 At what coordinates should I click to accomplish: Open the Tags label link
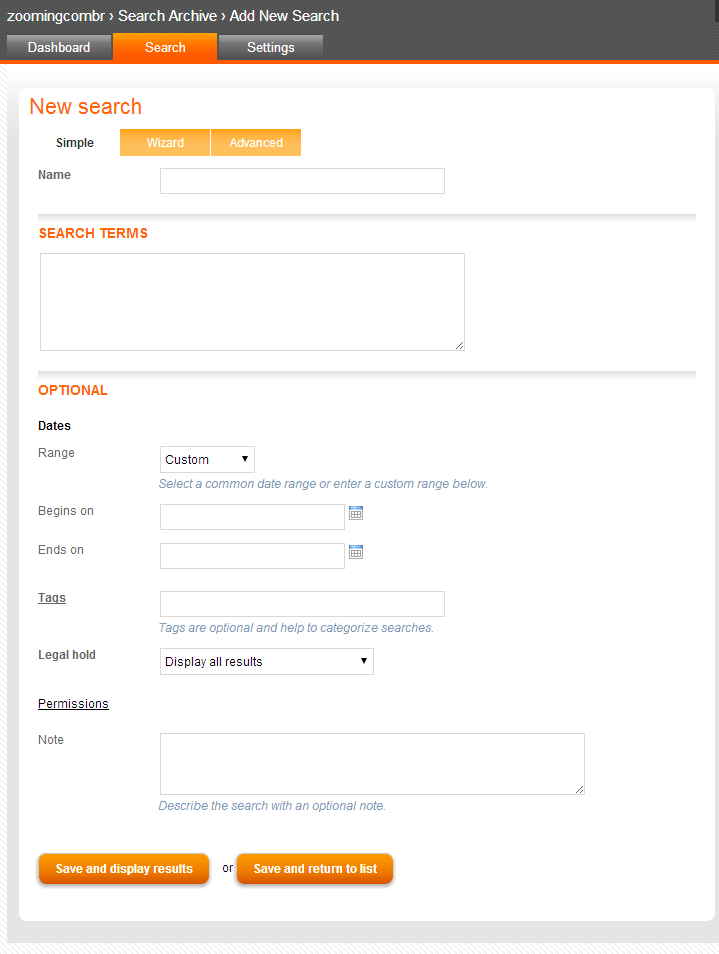[x=52, y=597]
